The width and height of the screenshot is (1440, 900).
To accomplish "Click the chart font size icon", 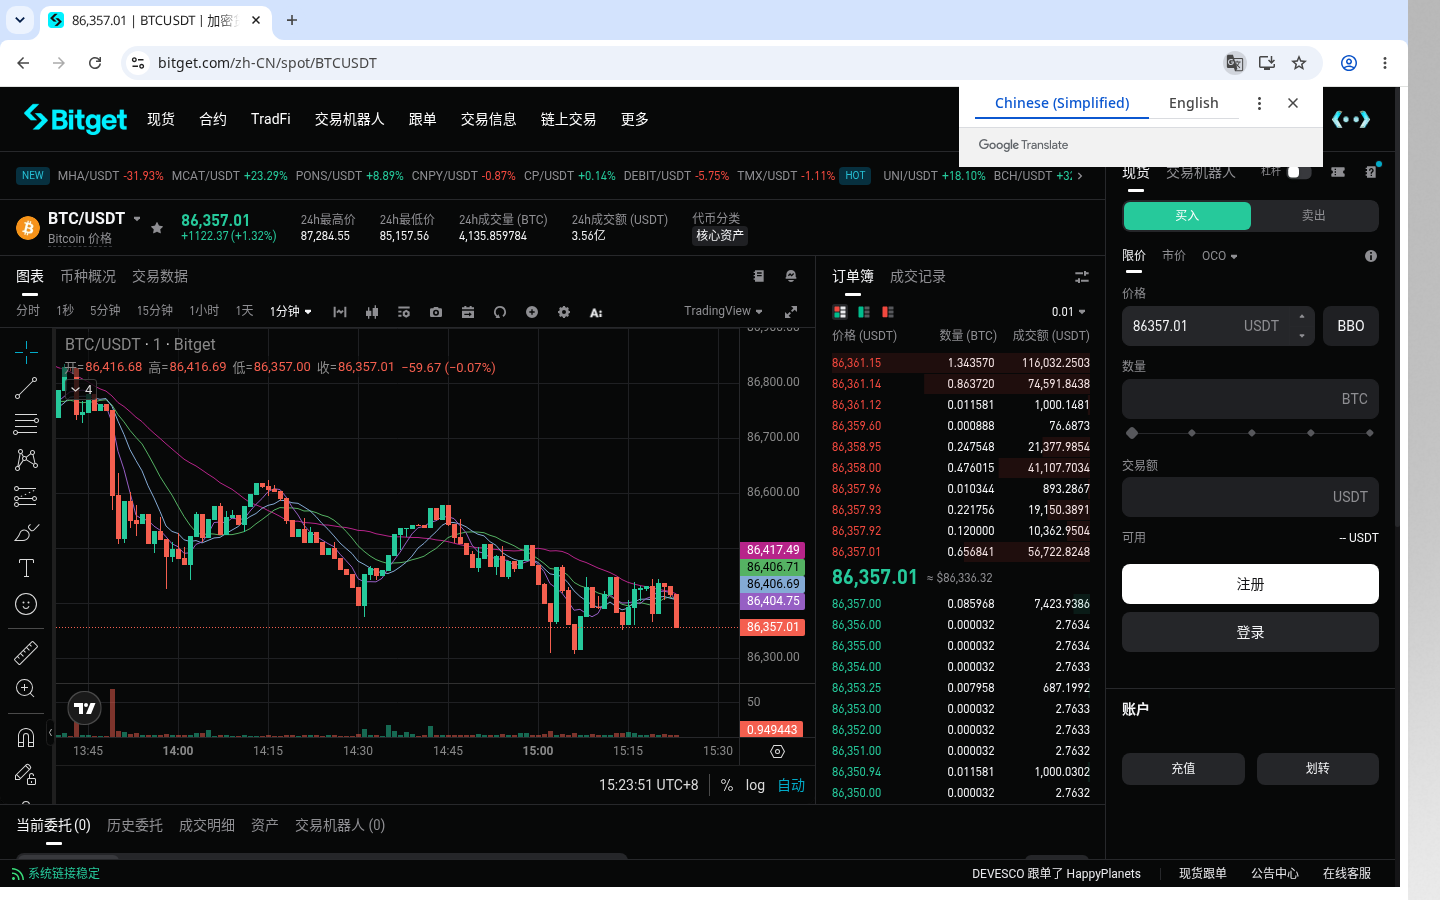I will click(596, 312).
